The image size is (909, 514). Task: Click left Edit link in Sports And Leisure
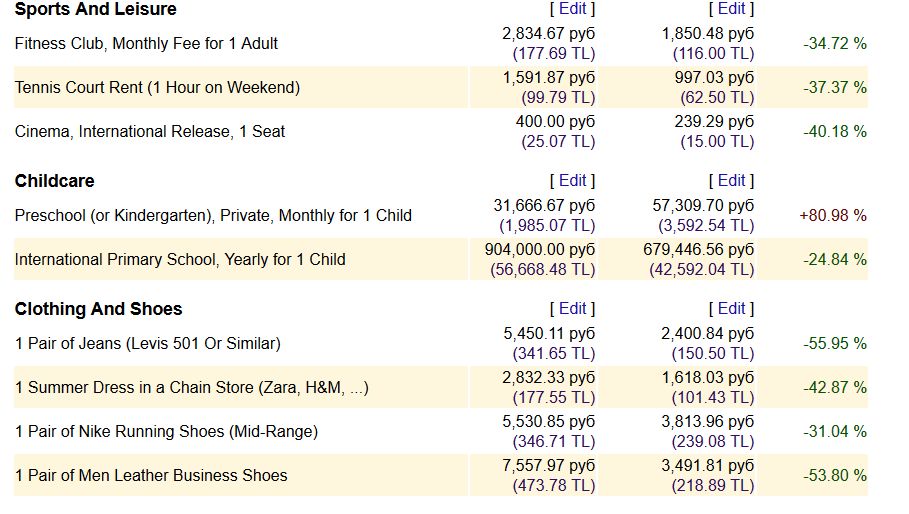click(572, 8)
